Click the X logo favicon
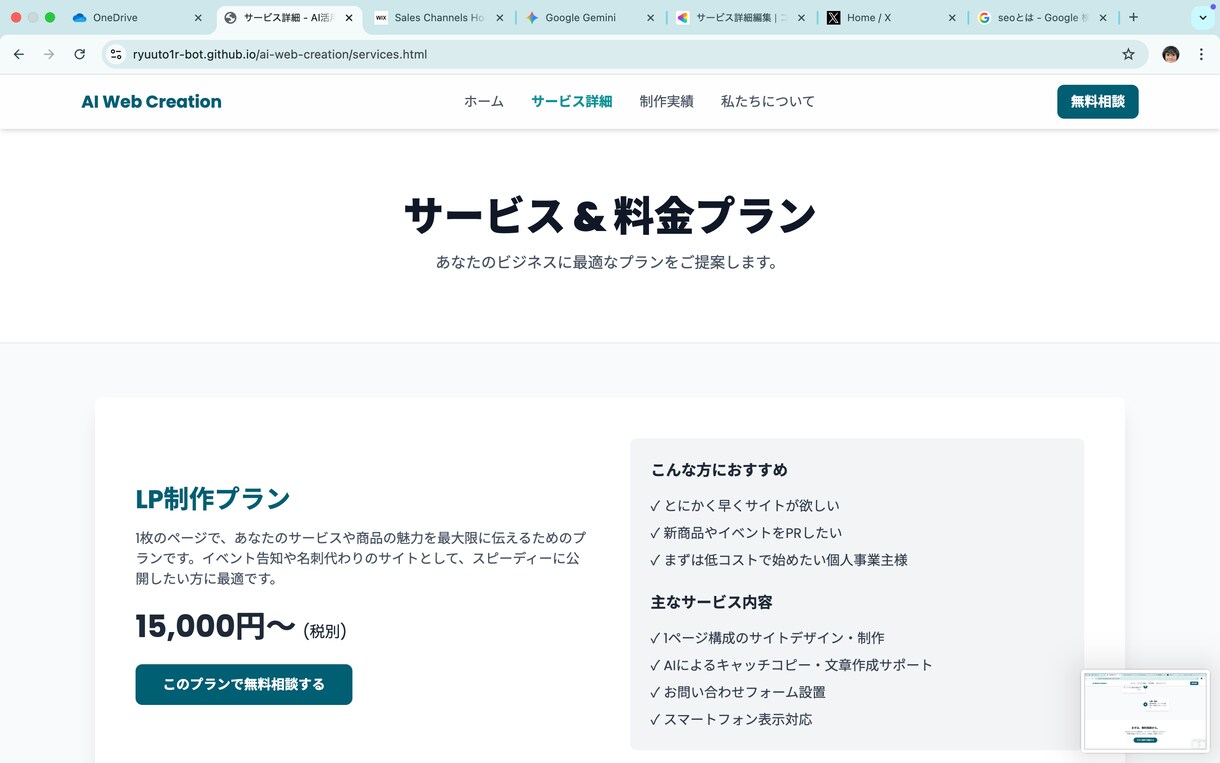 click(x=834, y=17)
